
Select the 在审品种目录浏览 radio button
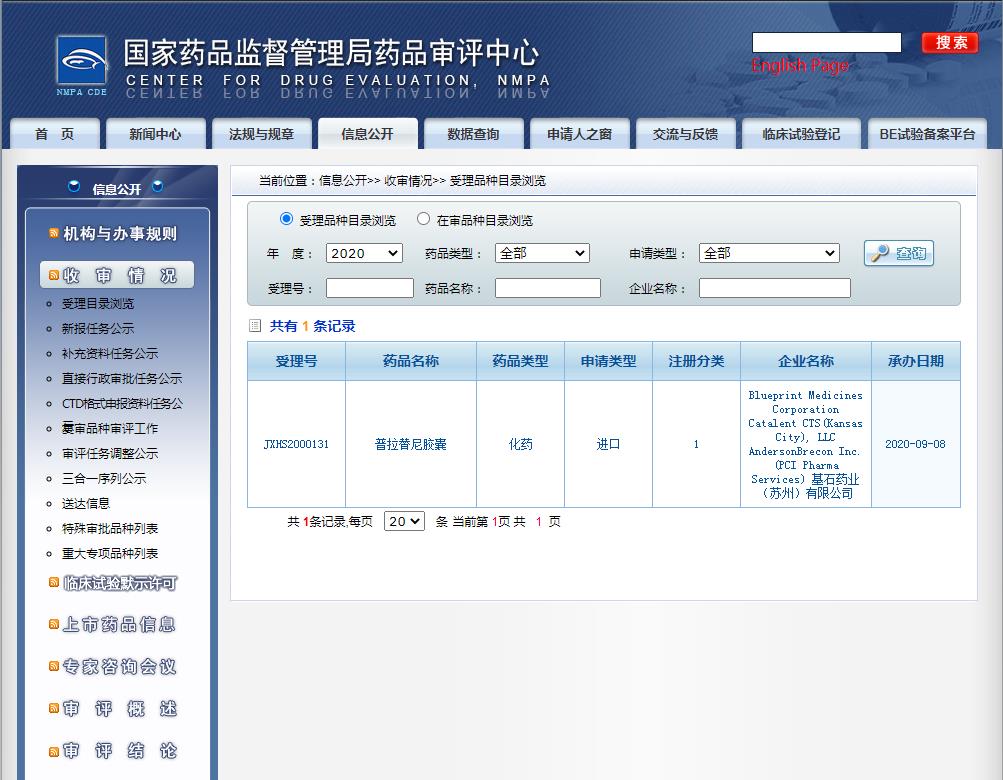(x=424, y=219)
